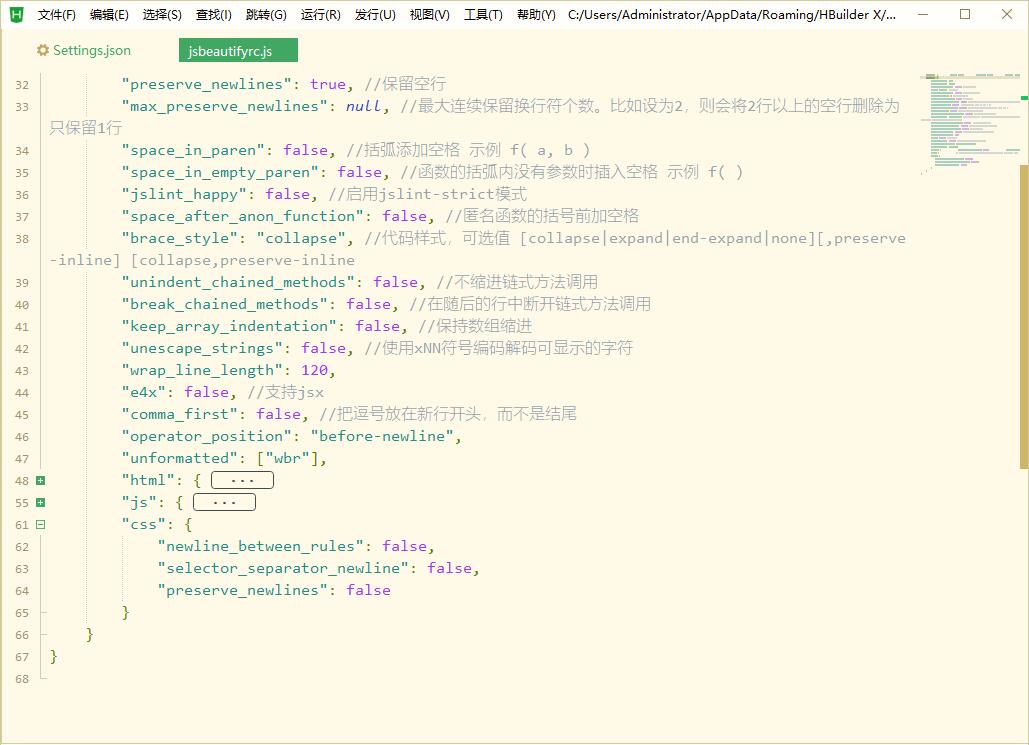Switch to the Settings.json tab
Screen dimensions: 1029x745
click(x=91, y=51)
